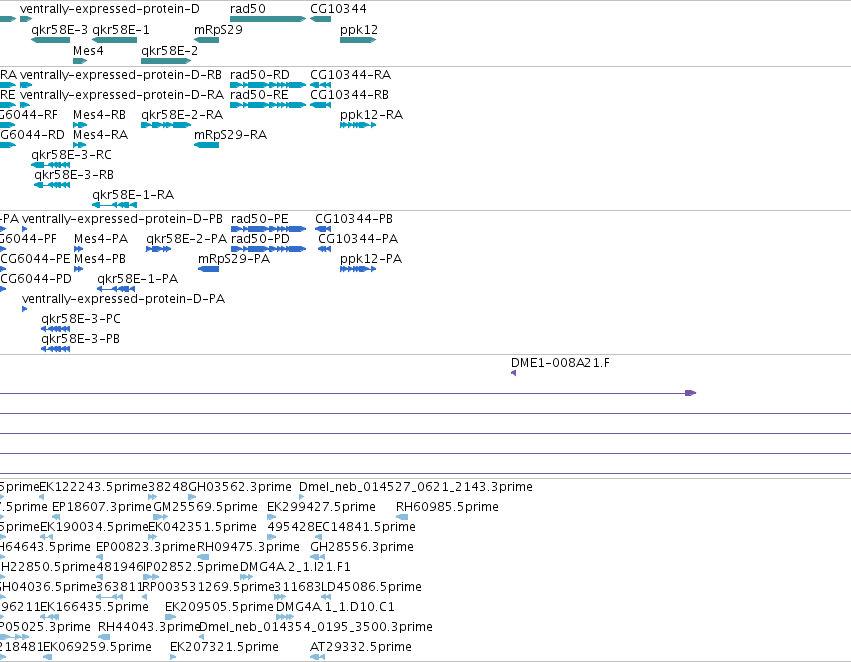Click the 'rad50' gene label
851x662 pixels.
(247, 9)
